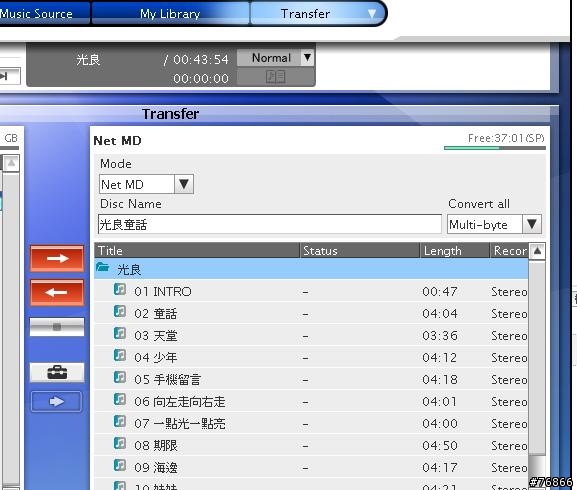
Task: Open the Normal playback mode dropdown
Action: 276,58
